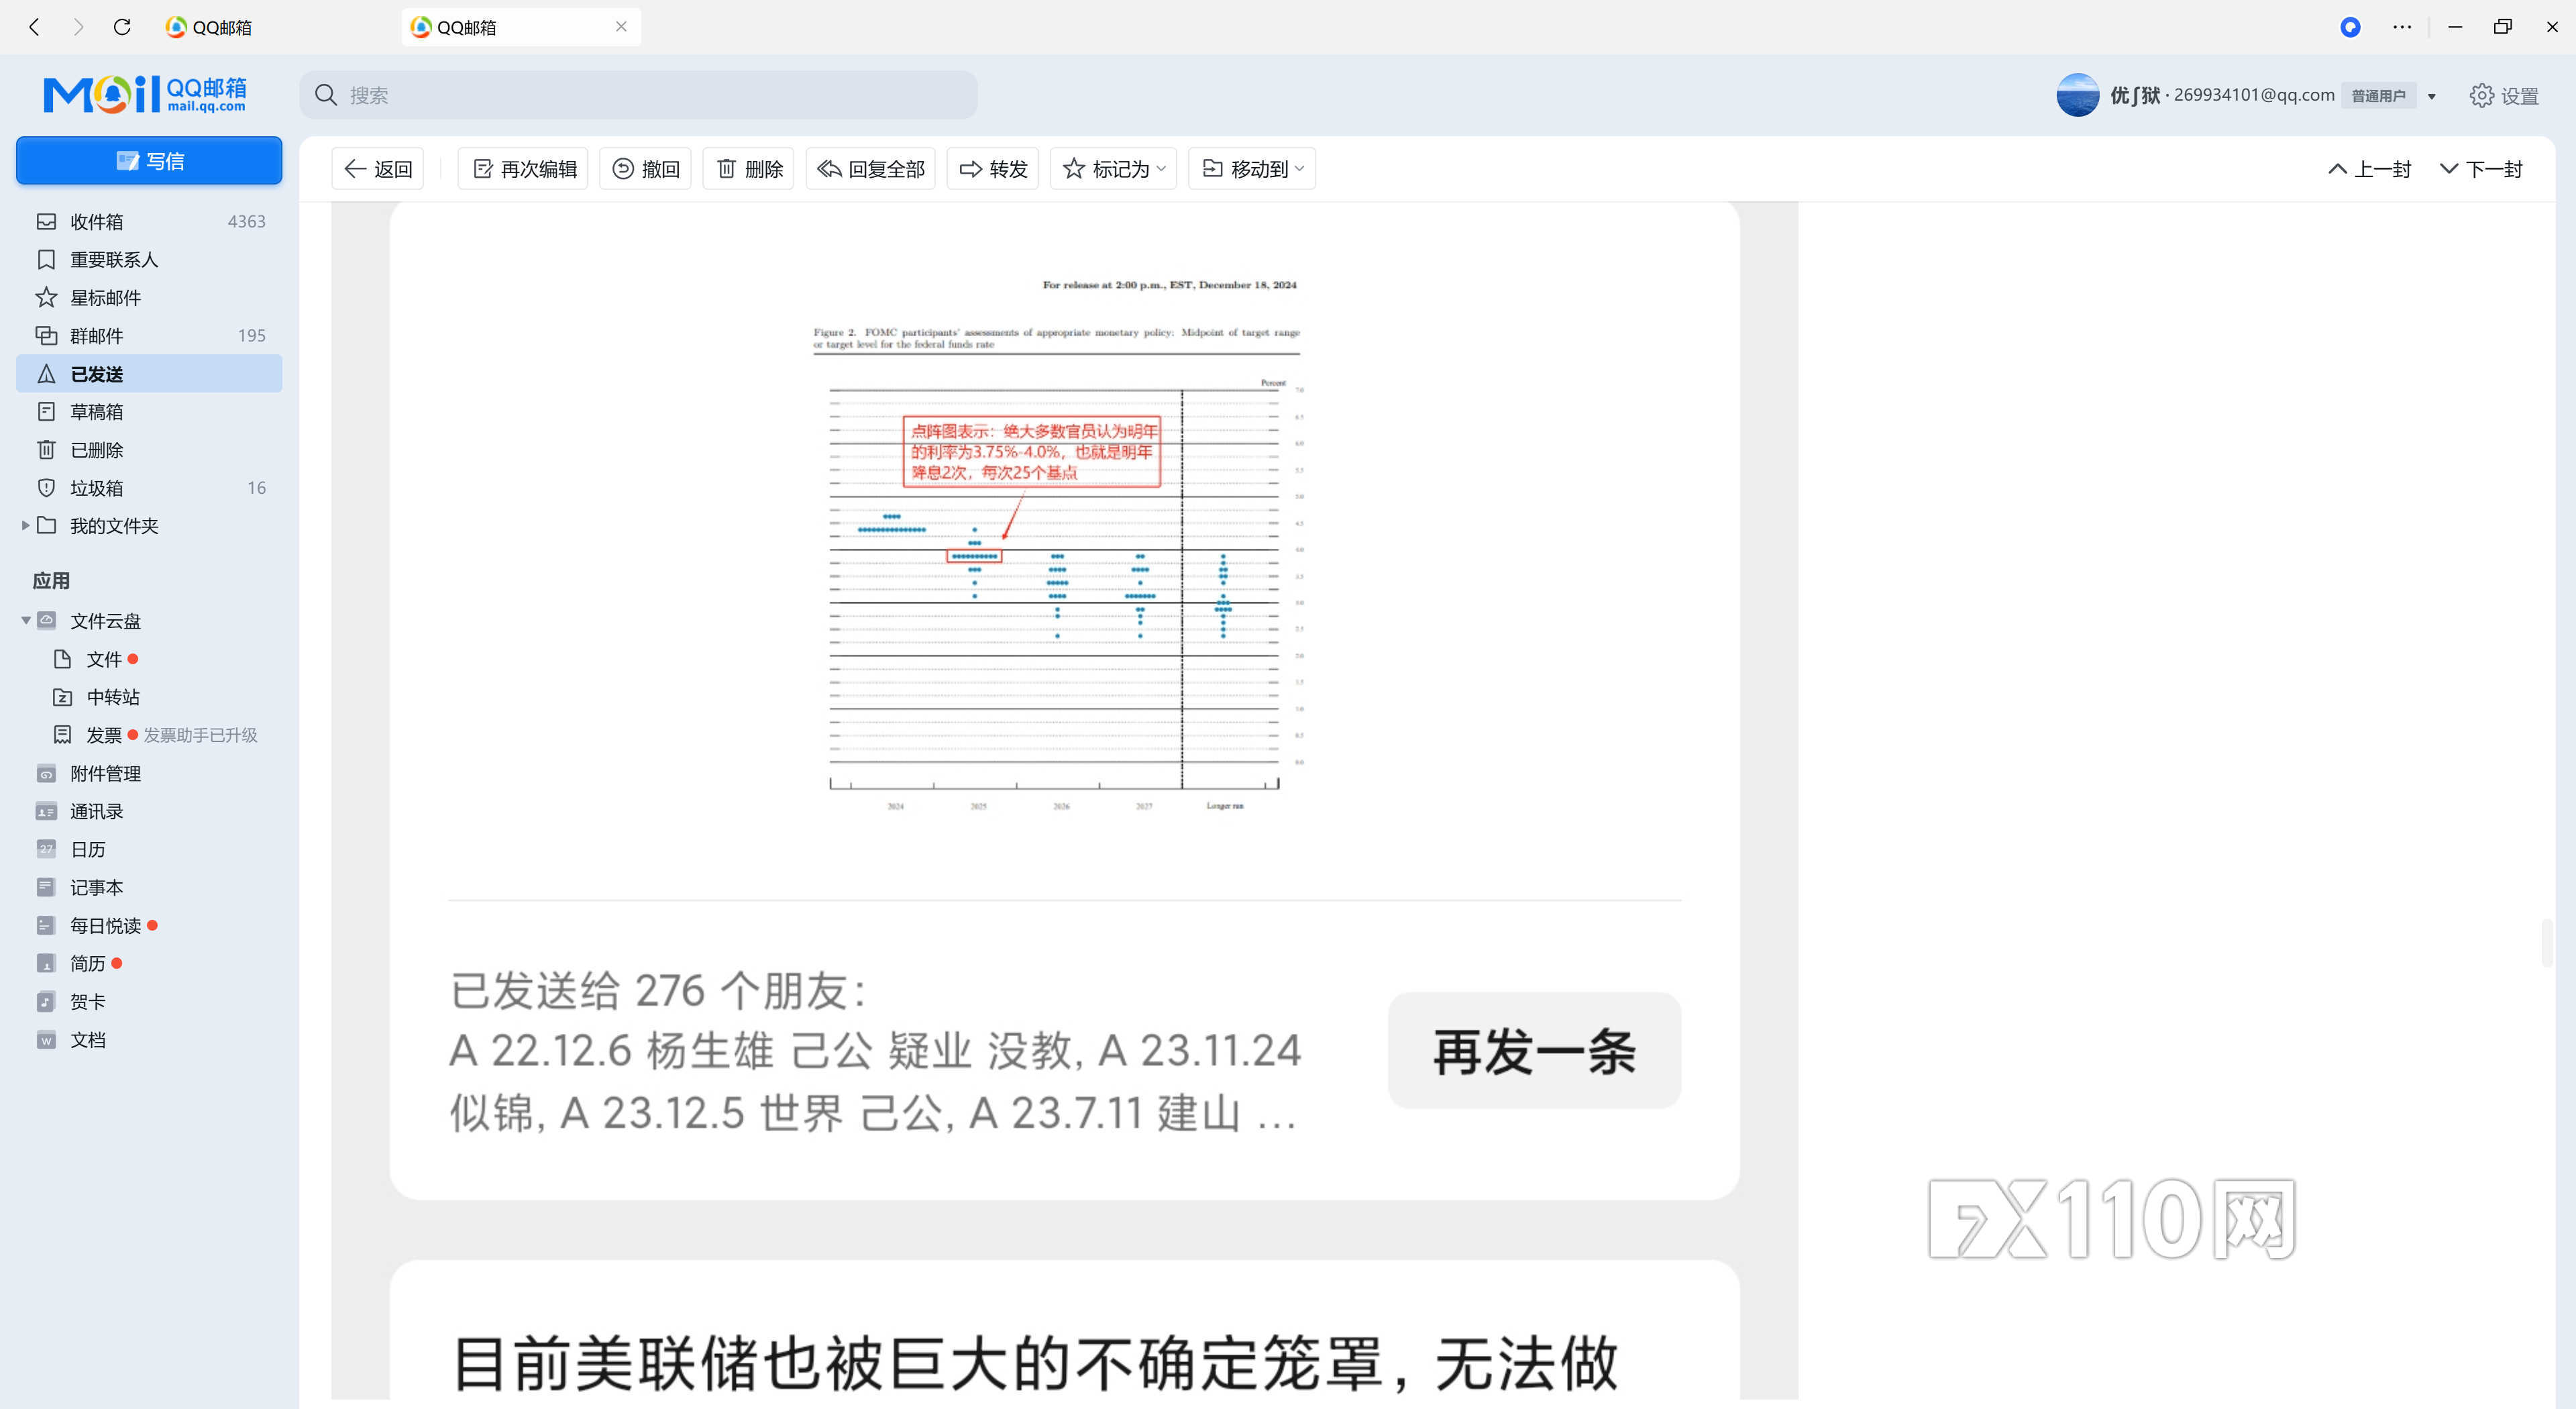The width and height of the screenshot is (2576, 1409).
Task: Click 回复全部 reply all
Action: tap(870, 169)
